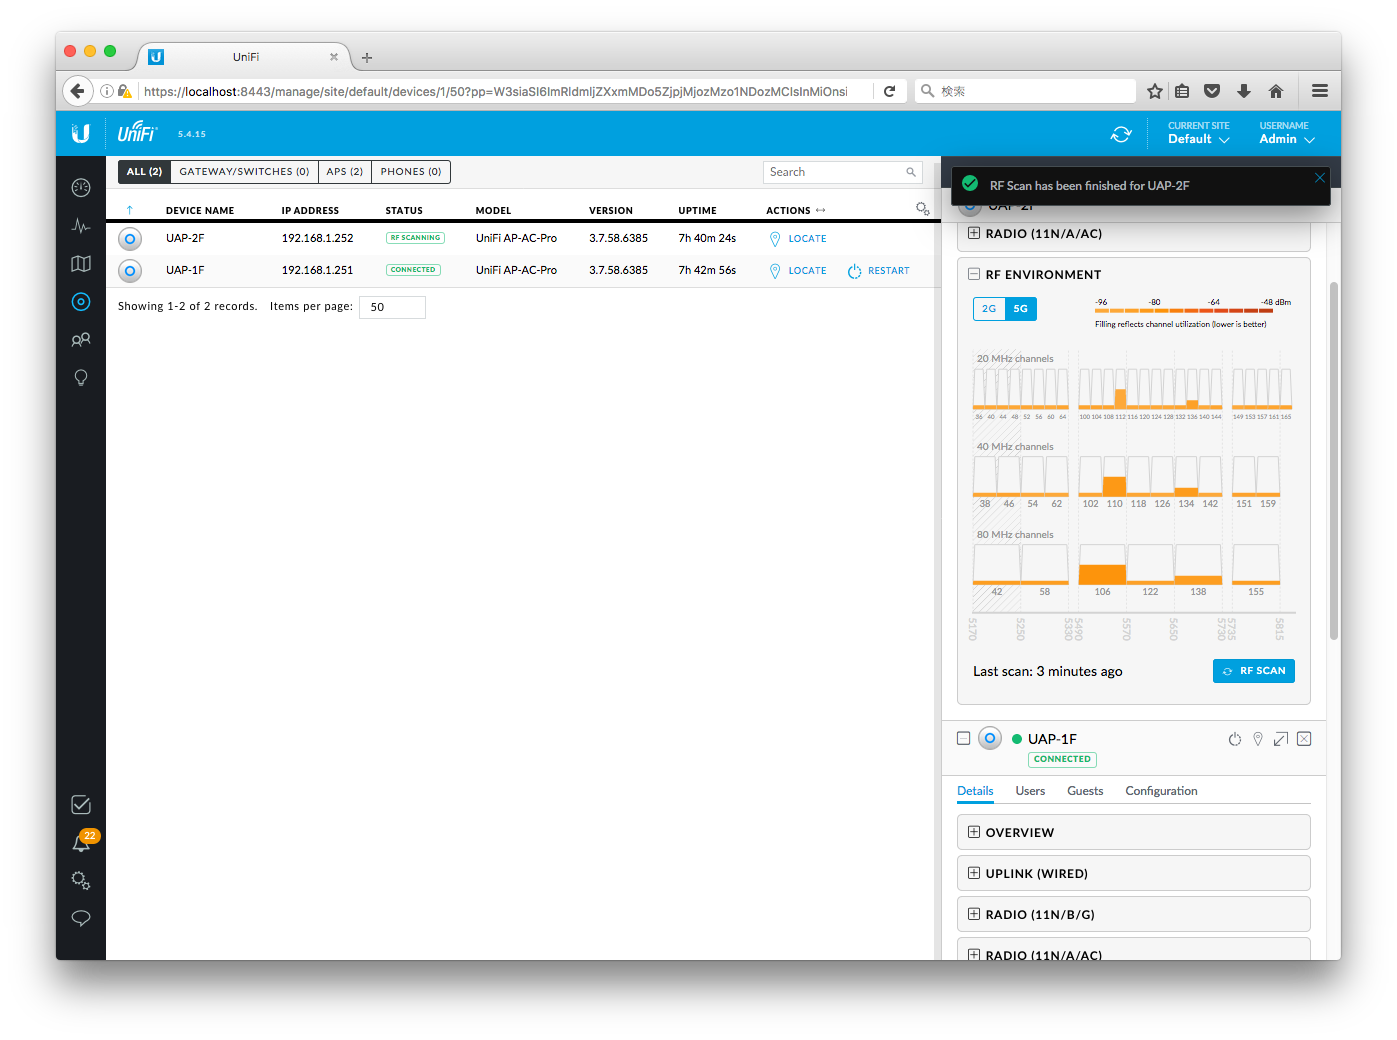1397x1040 pixels.
Task: Switch RF environment to 5G band
Action: 1021,309
